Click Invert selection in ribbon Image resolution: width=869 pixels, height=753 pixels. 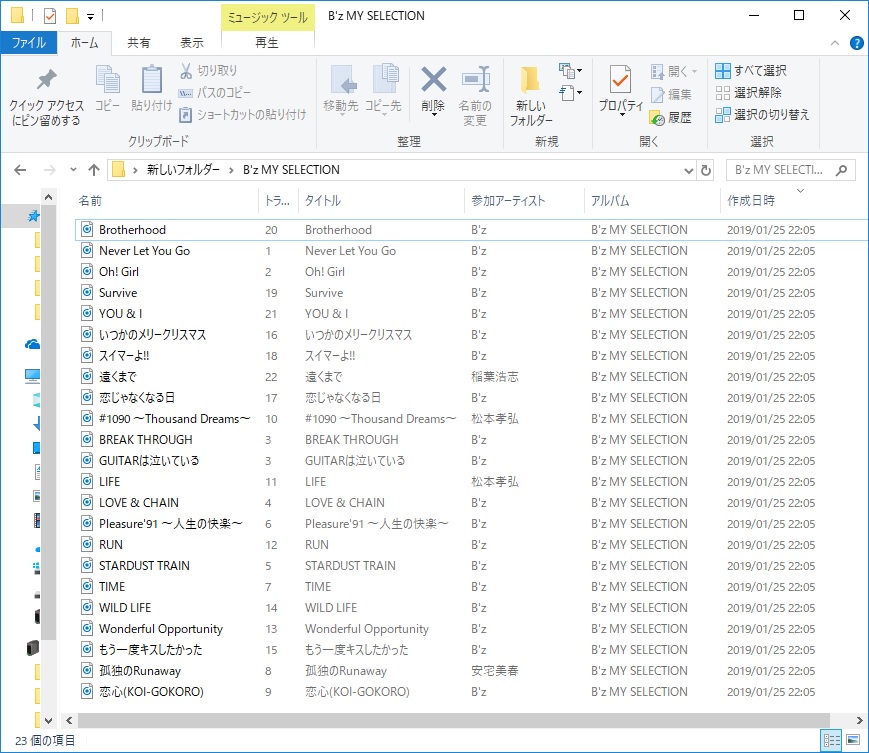point(762,115)
